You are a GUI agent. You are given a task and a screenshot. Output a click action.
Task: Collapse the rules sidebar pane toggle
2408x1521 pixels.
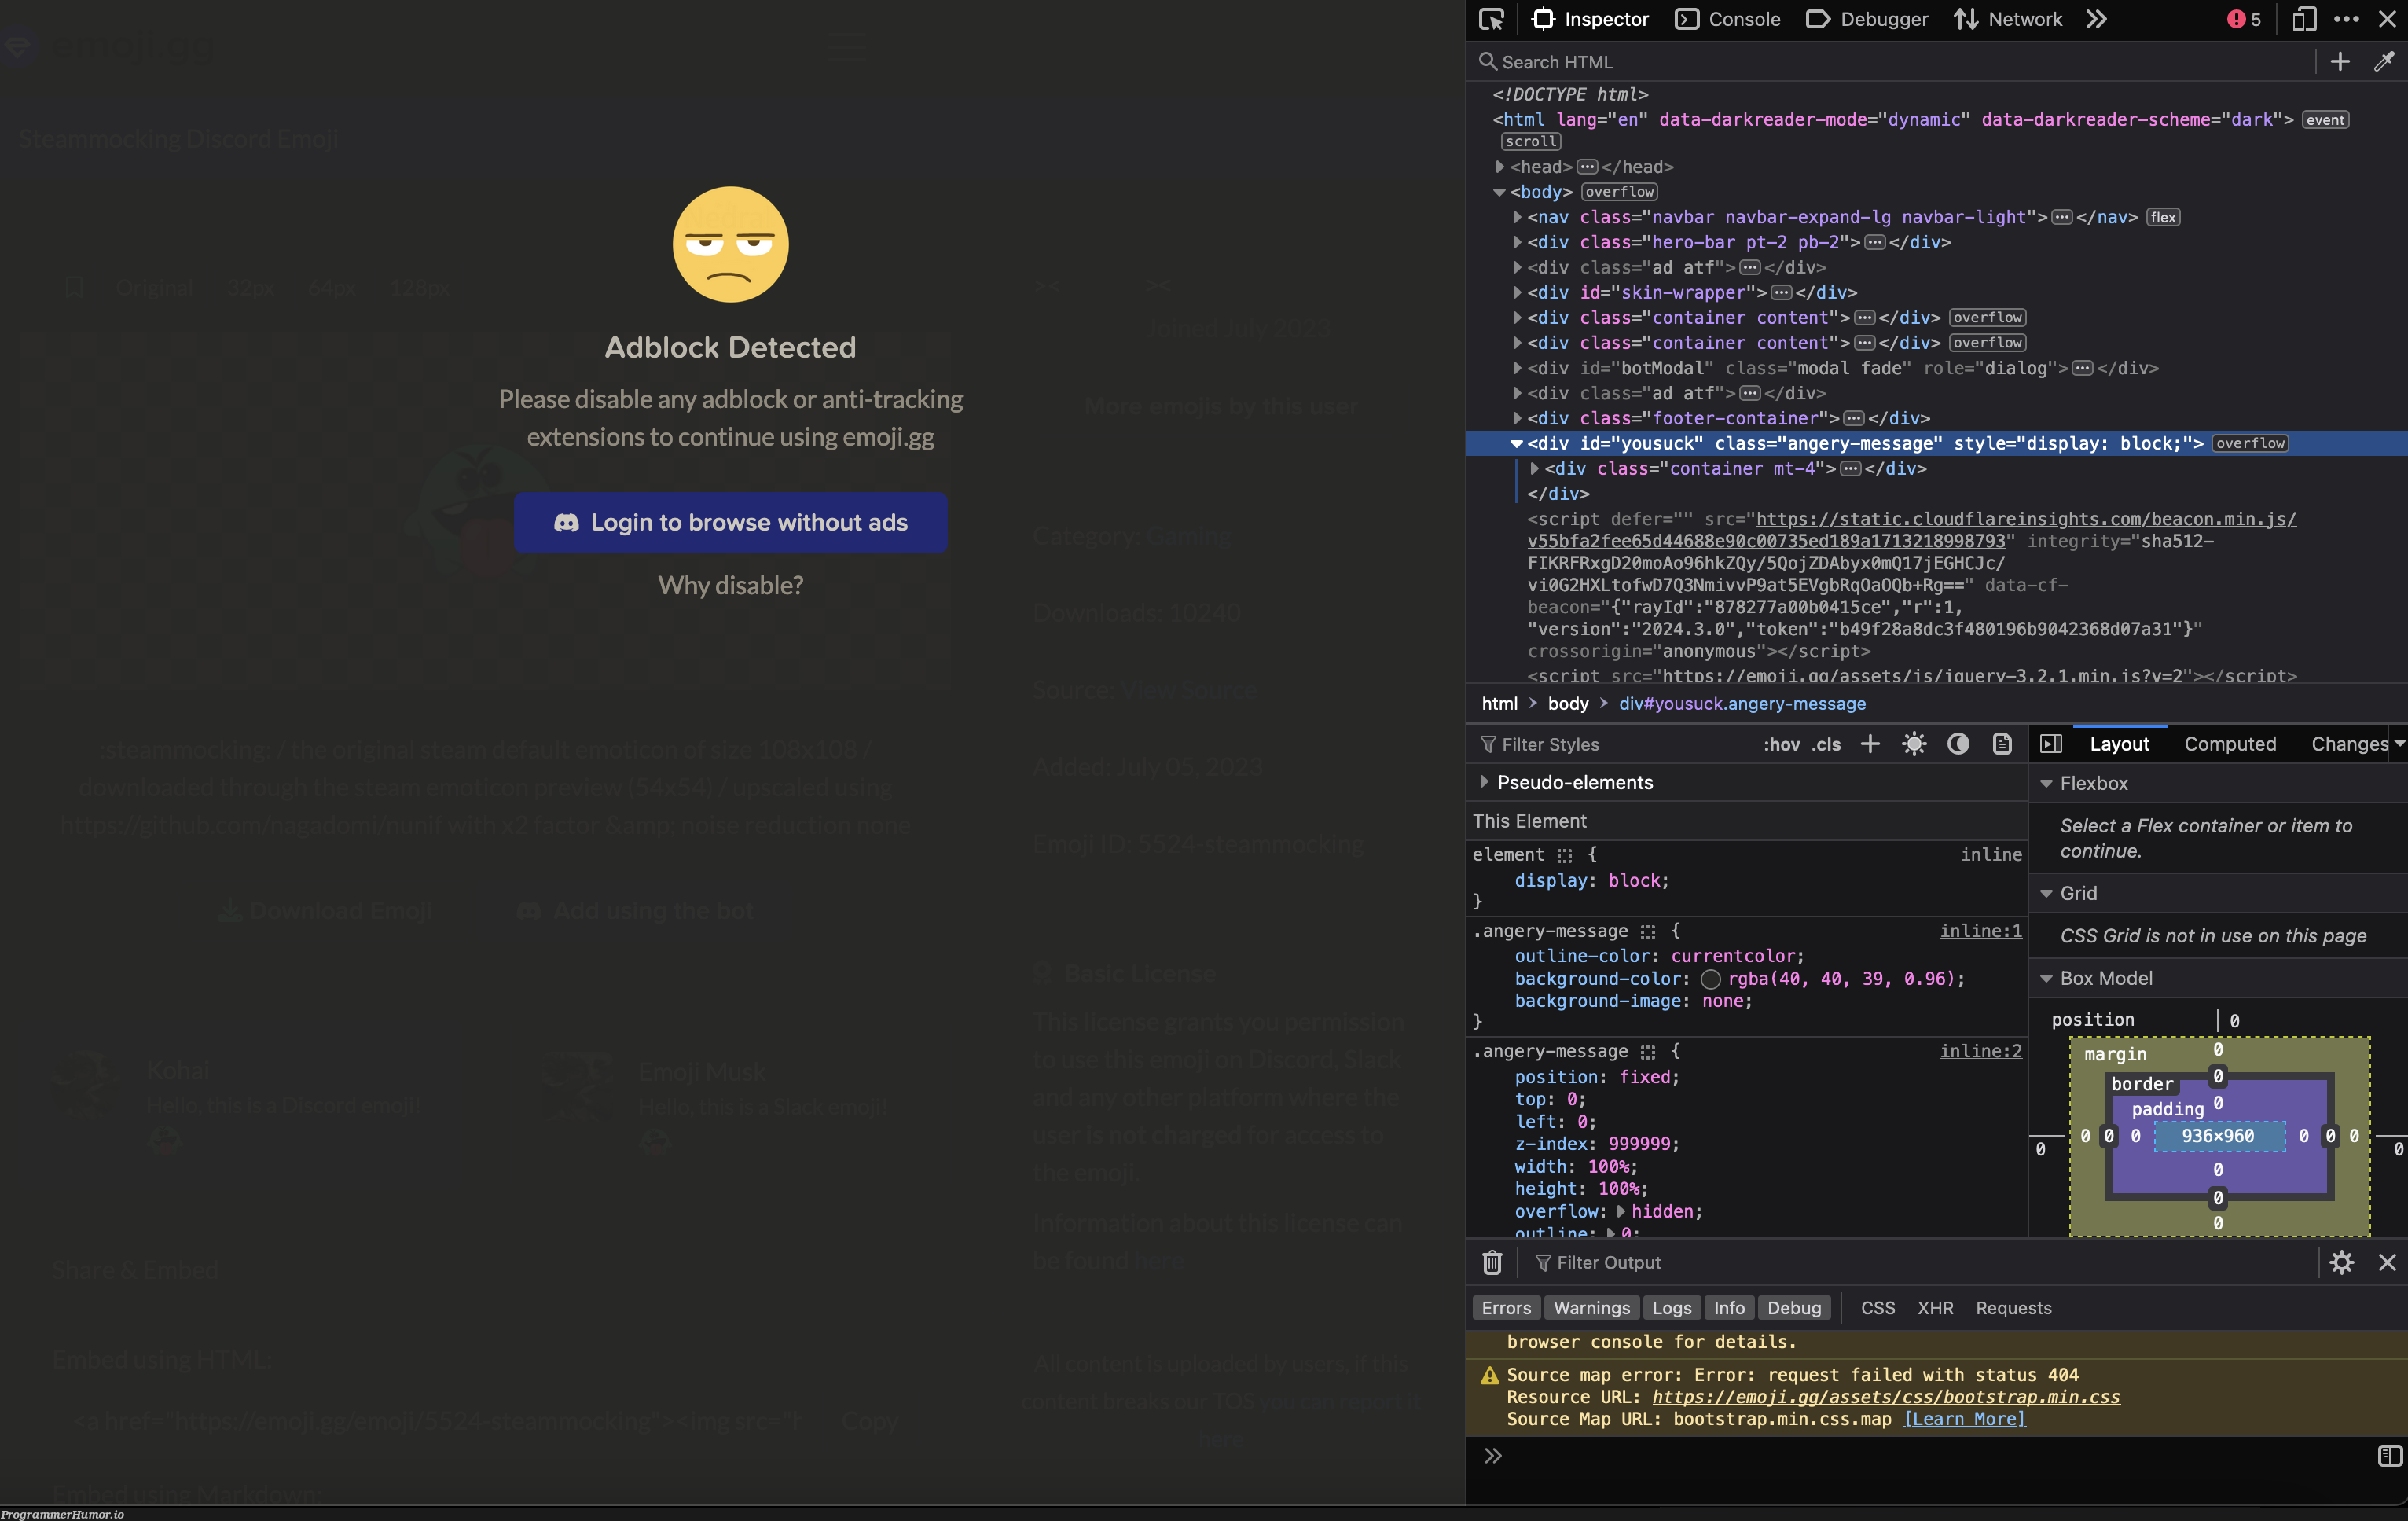[x=2051, y=744]
